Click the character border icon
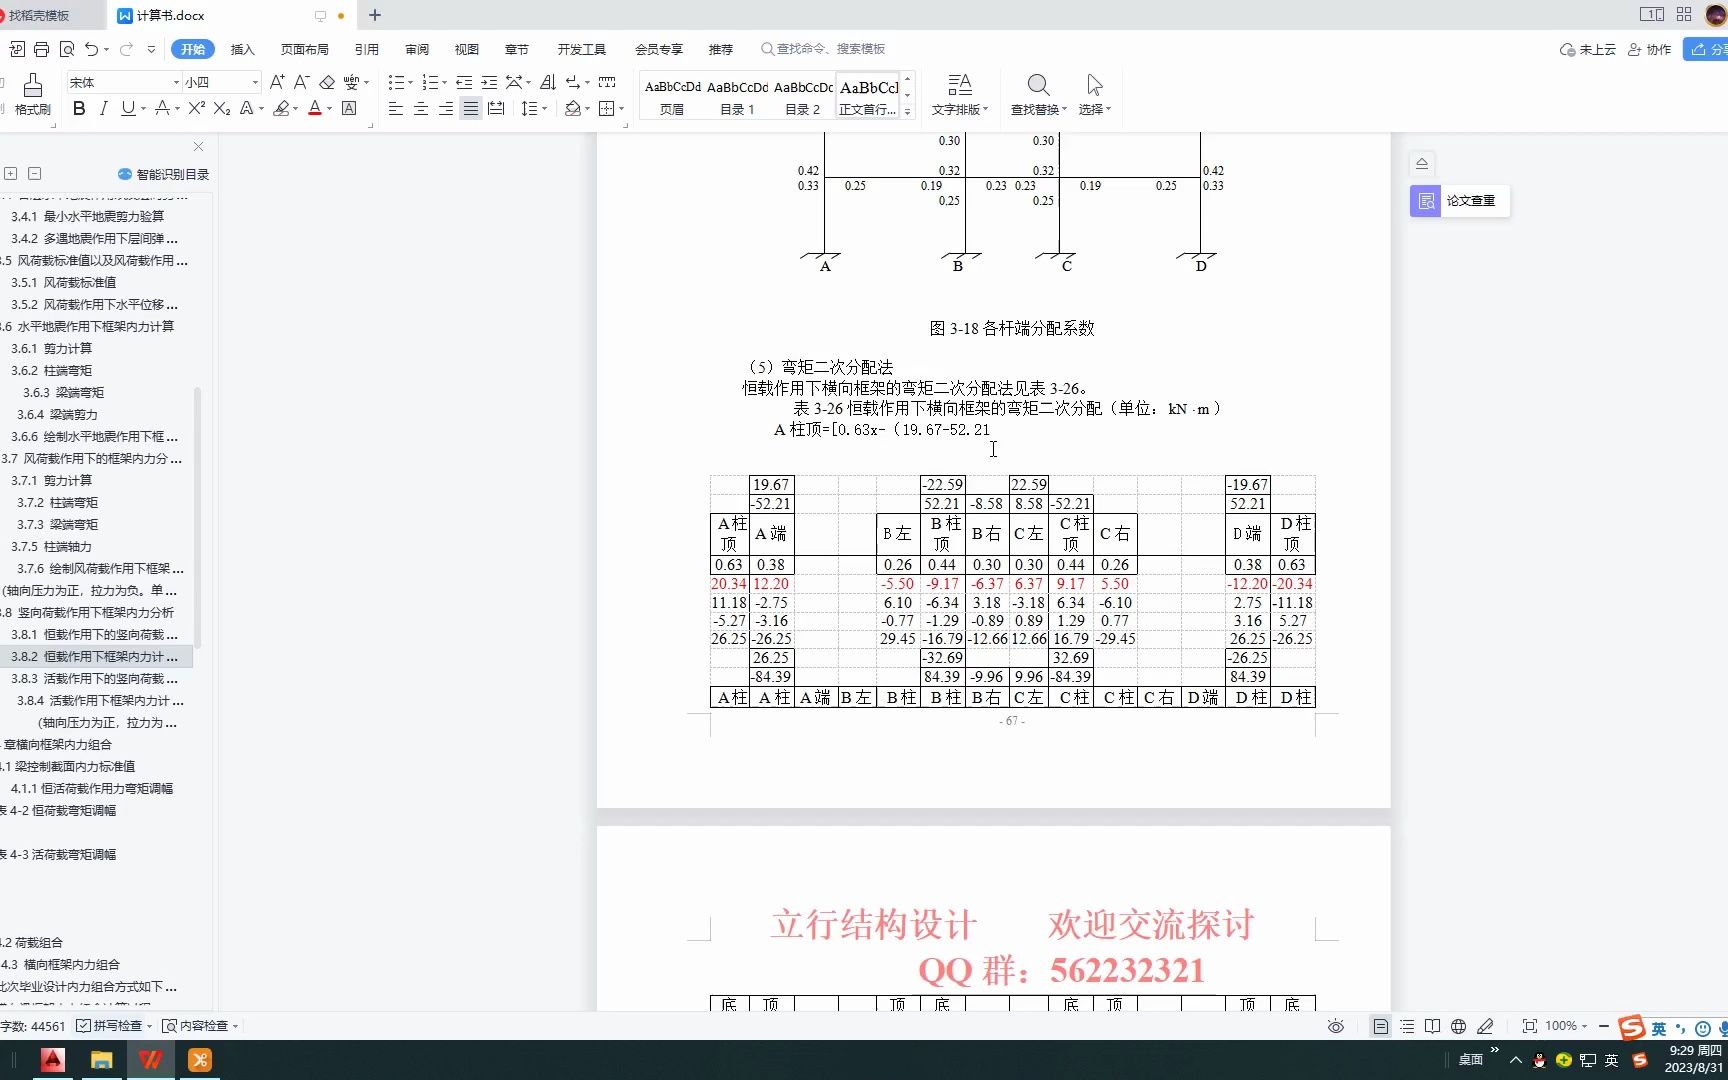 [349, 109]
